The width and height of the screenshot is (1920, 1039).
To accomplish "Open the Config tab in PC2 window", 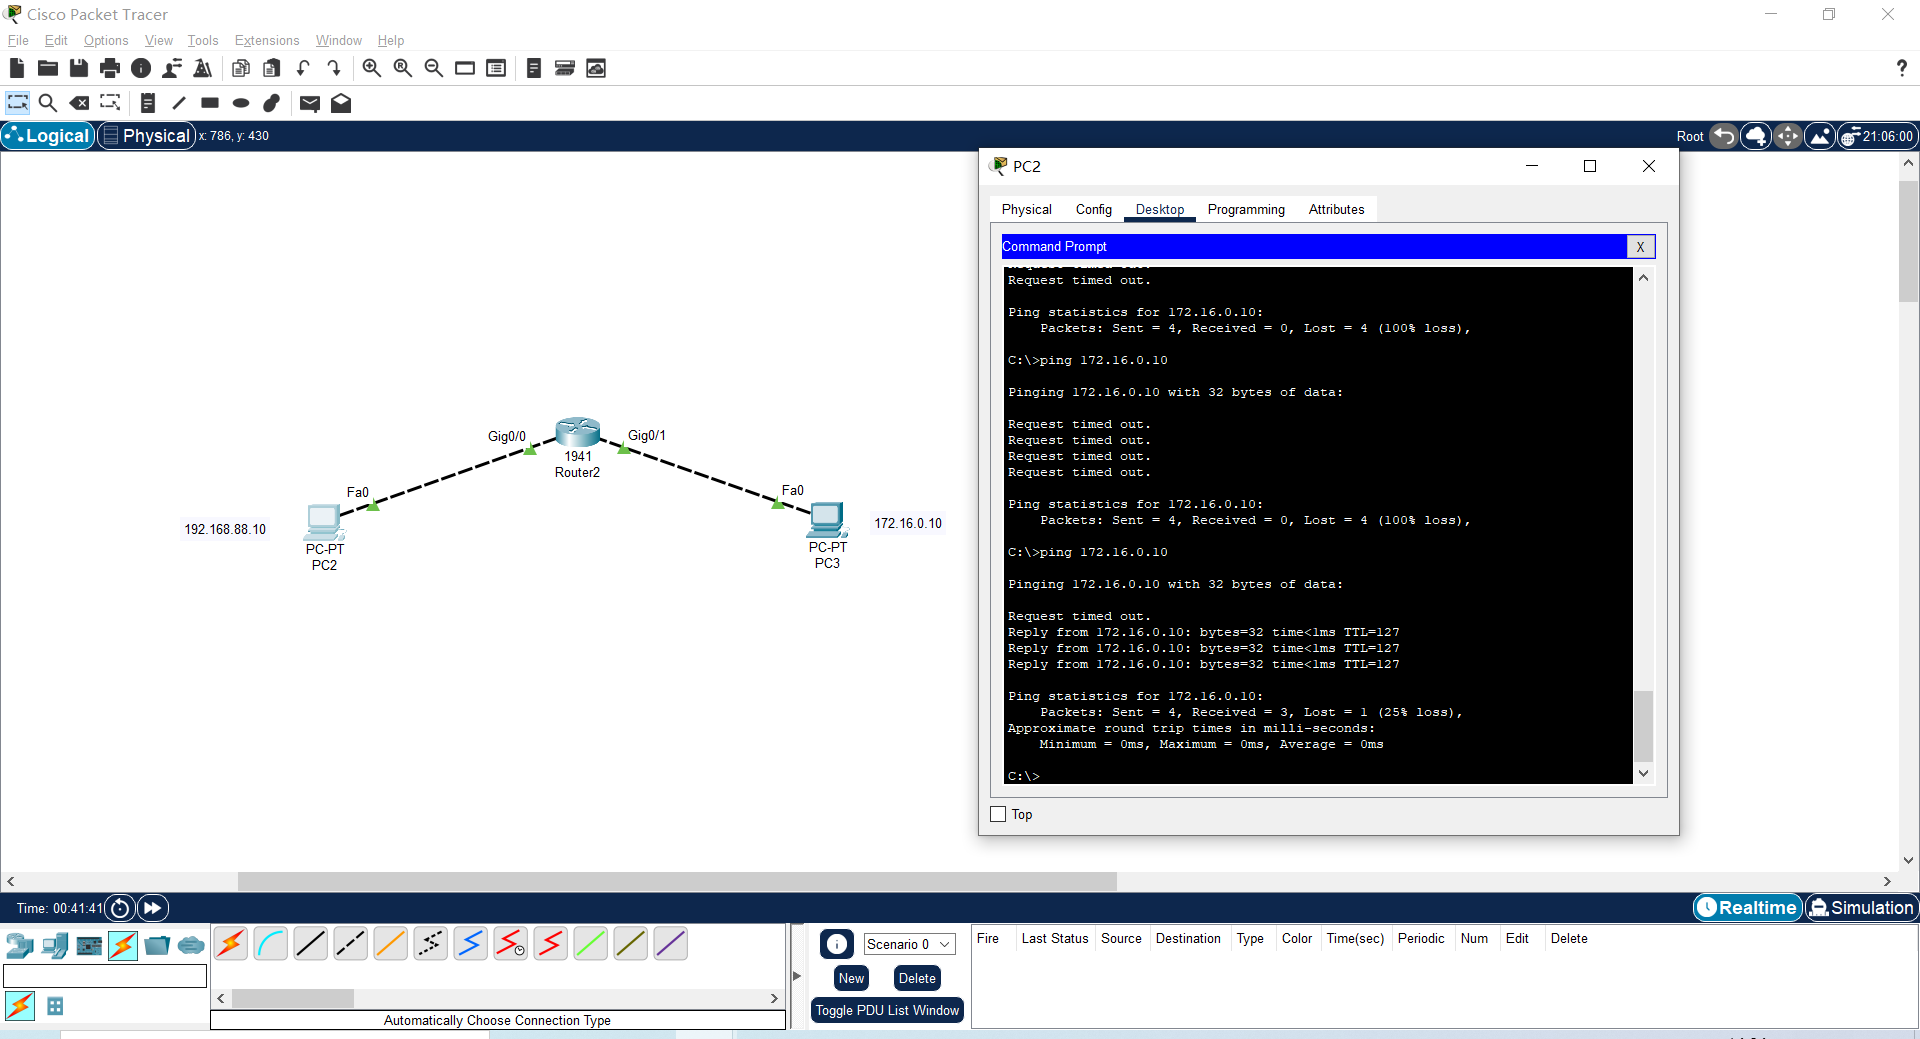I will pyautogui.click(x=1094, y=209).
